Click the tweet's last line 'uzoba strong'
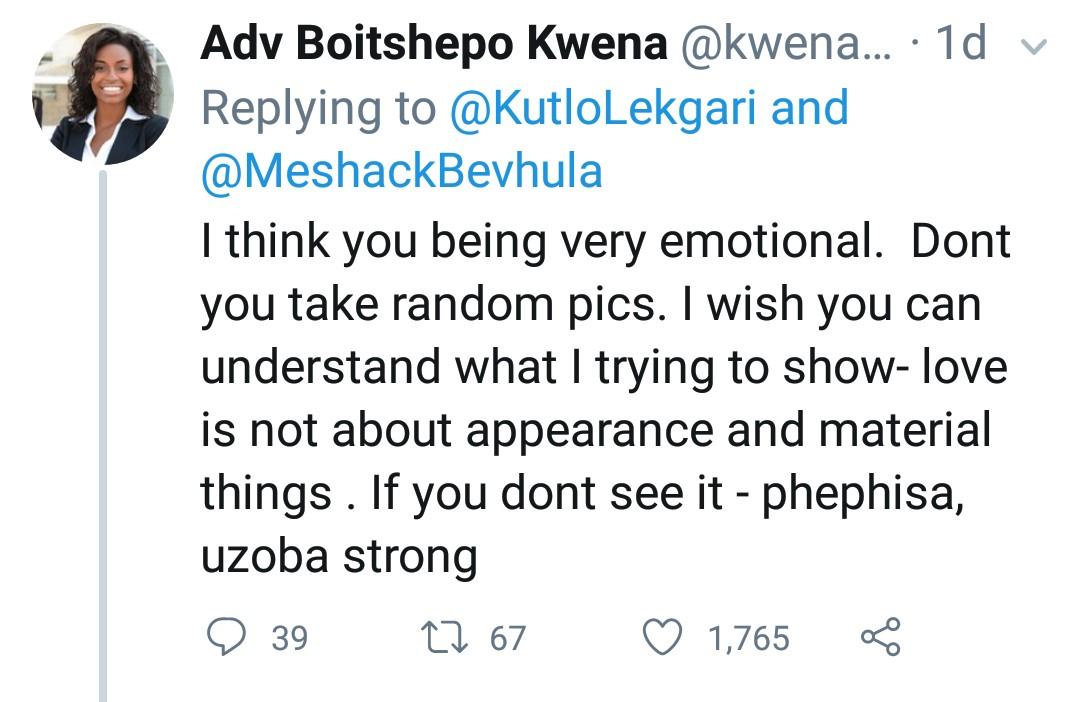Screen dimensions: 1080x702 pyautogui.click(x=339, y=557)
